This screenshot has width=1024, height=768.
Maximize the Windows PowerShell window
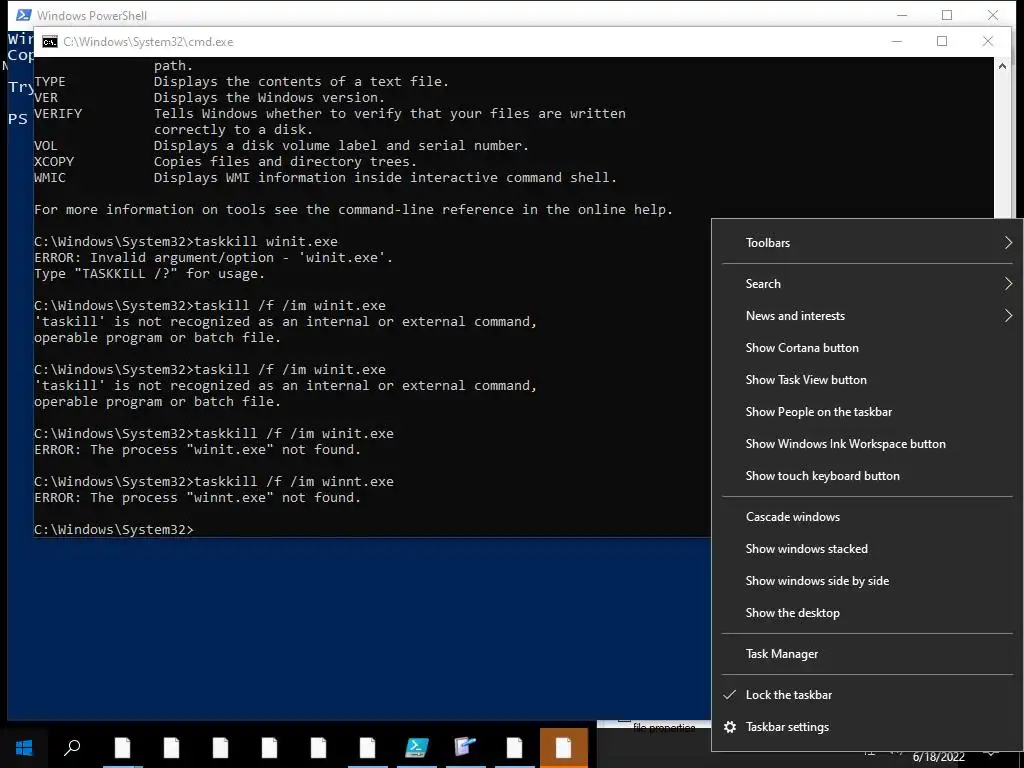tap(947, 14)
